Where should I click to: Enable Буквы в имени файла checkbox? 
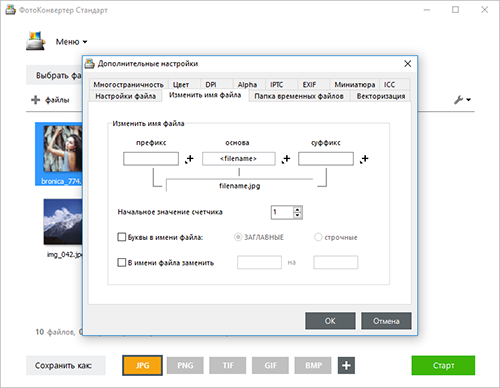(121, 237)
